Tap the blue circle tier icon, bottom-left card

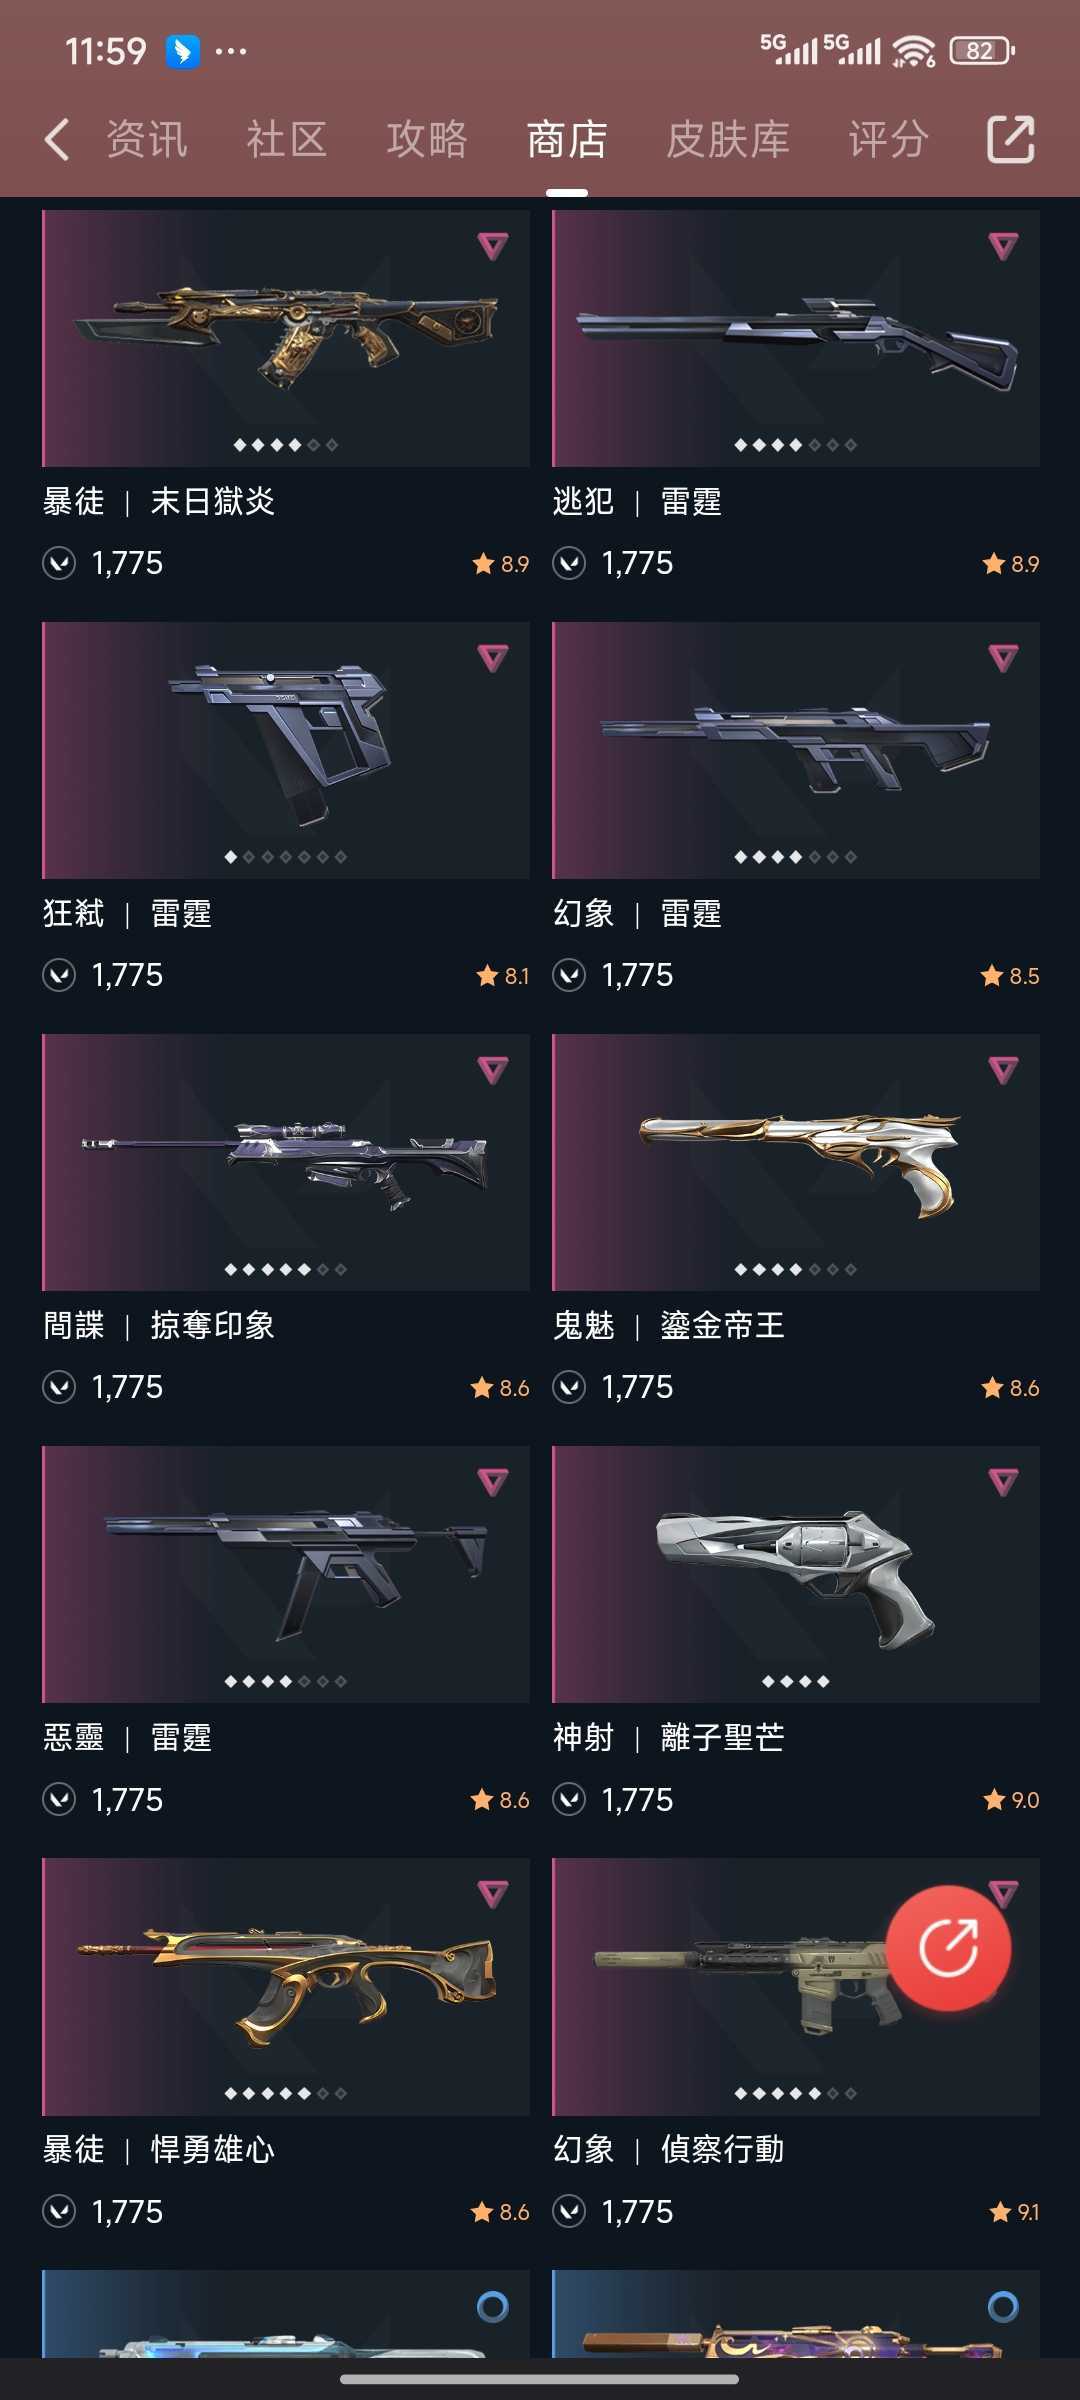[492, 2306]
